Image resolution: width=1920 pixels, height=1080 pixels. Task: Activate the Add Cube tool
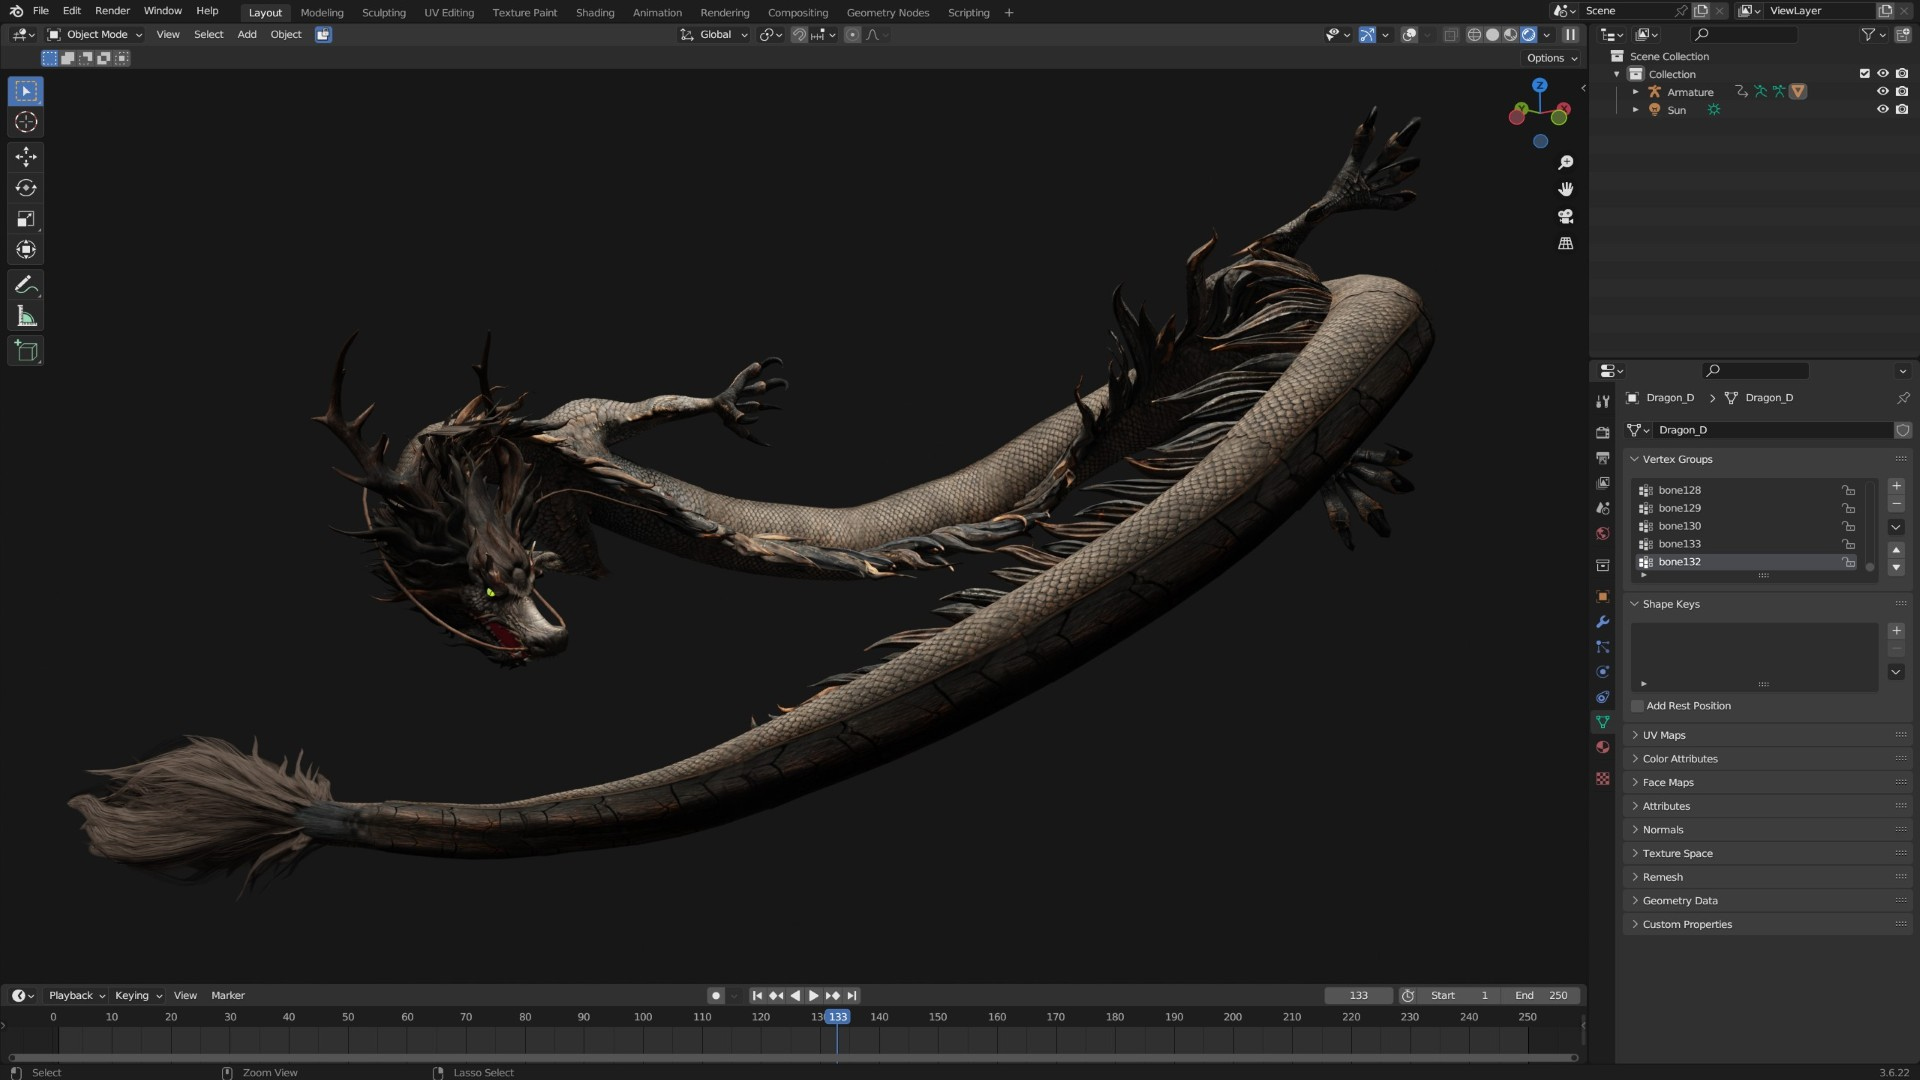point(26,351)
